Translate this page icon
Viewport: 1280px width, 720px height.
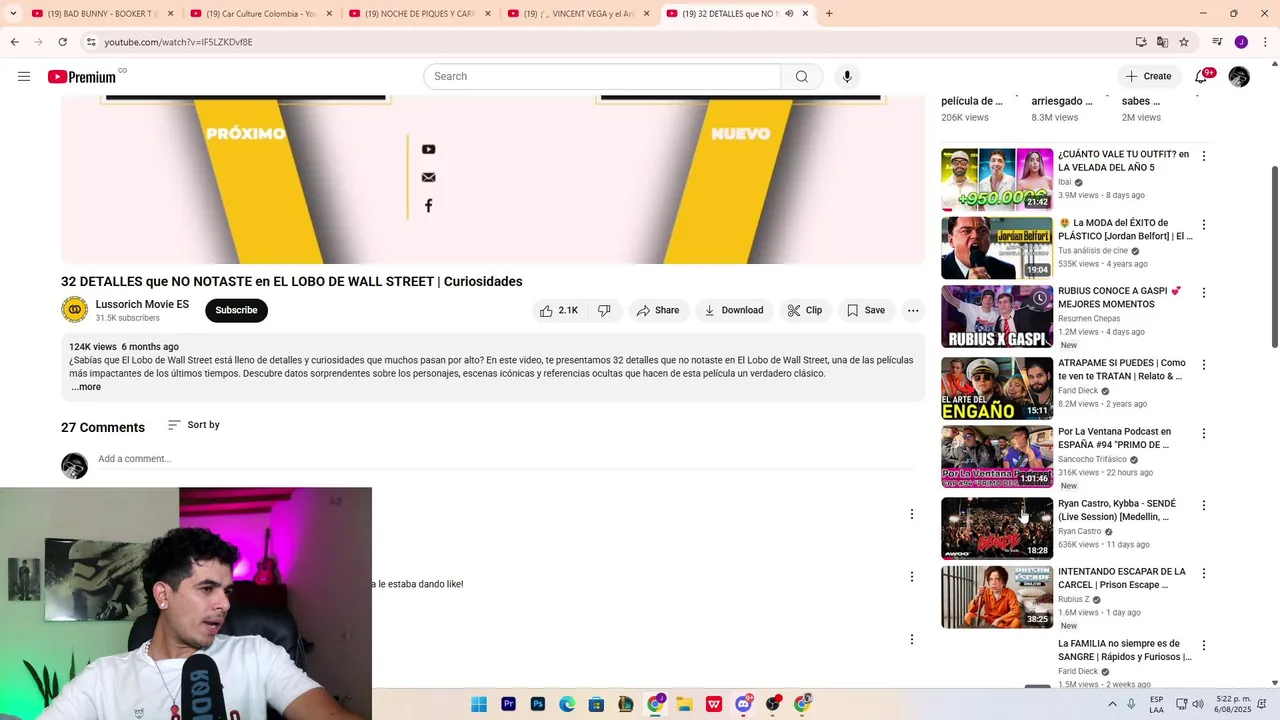tap(1162, 42)
